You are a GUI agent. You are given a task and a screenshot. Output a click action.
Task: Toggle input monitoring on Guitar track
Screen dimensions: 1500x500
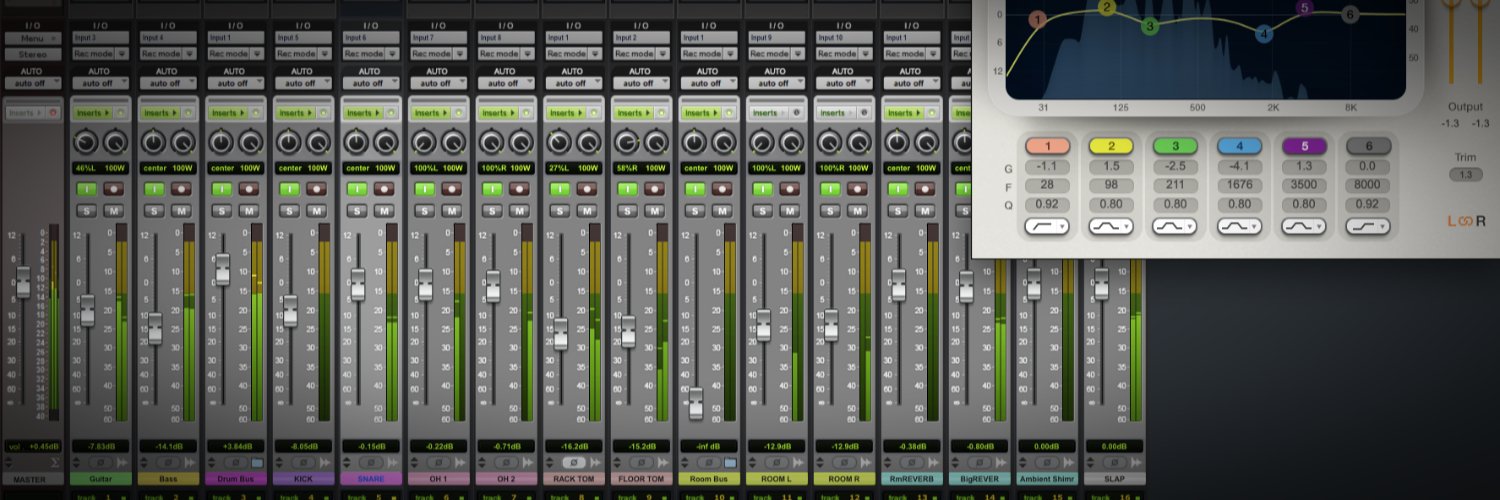[85, 187]
